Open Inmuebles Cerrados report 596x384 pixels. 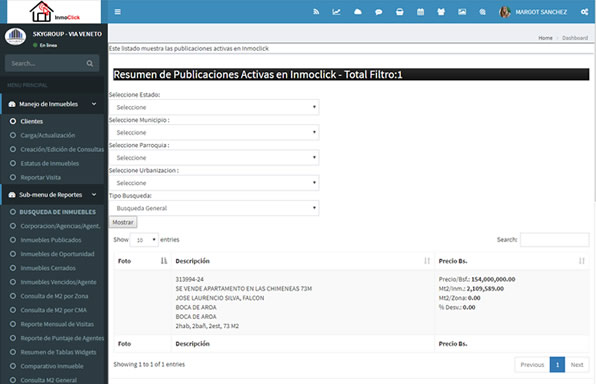point(48,268)
